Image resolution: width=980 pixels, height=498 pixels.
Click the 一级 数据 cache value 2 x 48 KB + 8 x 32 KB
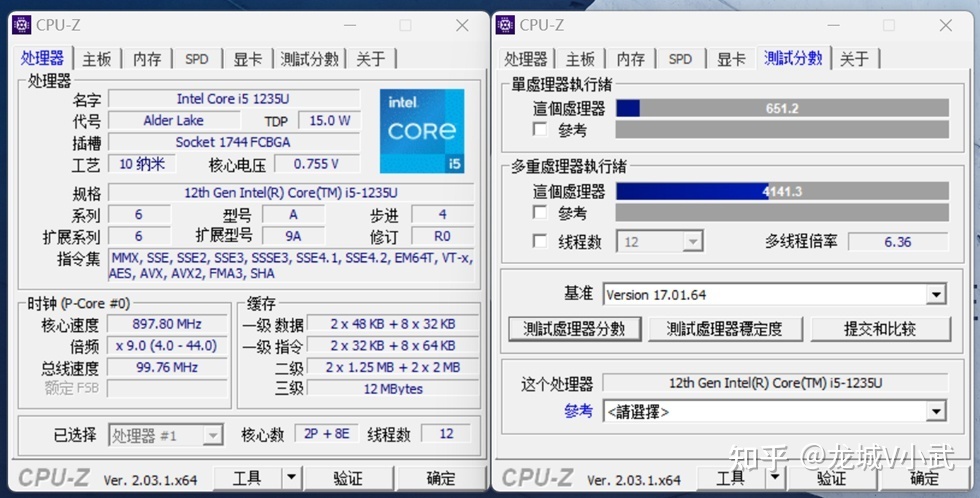click(x=393, y=324)
